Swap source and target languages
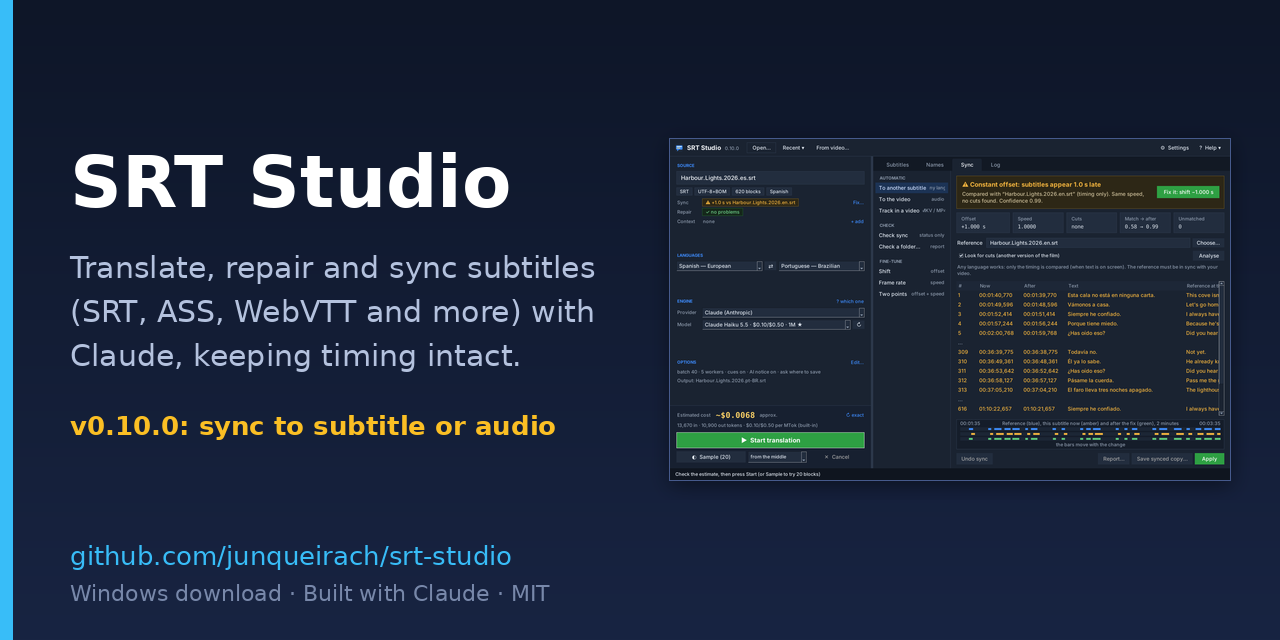Image resolution: width=1280 pixels, height=640 pixels. [x=771, y=266]
